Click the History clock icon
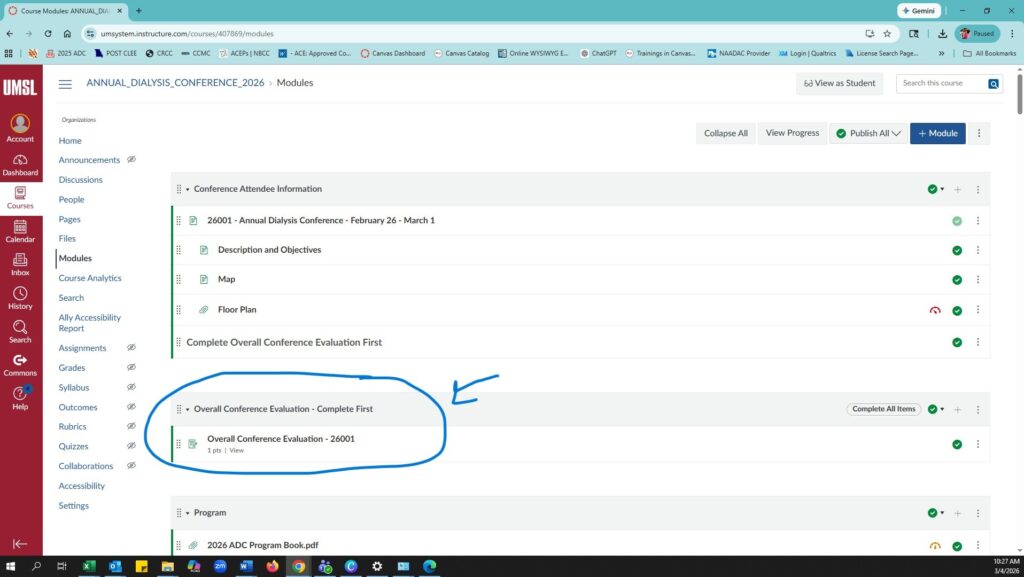 click(20, 298)
